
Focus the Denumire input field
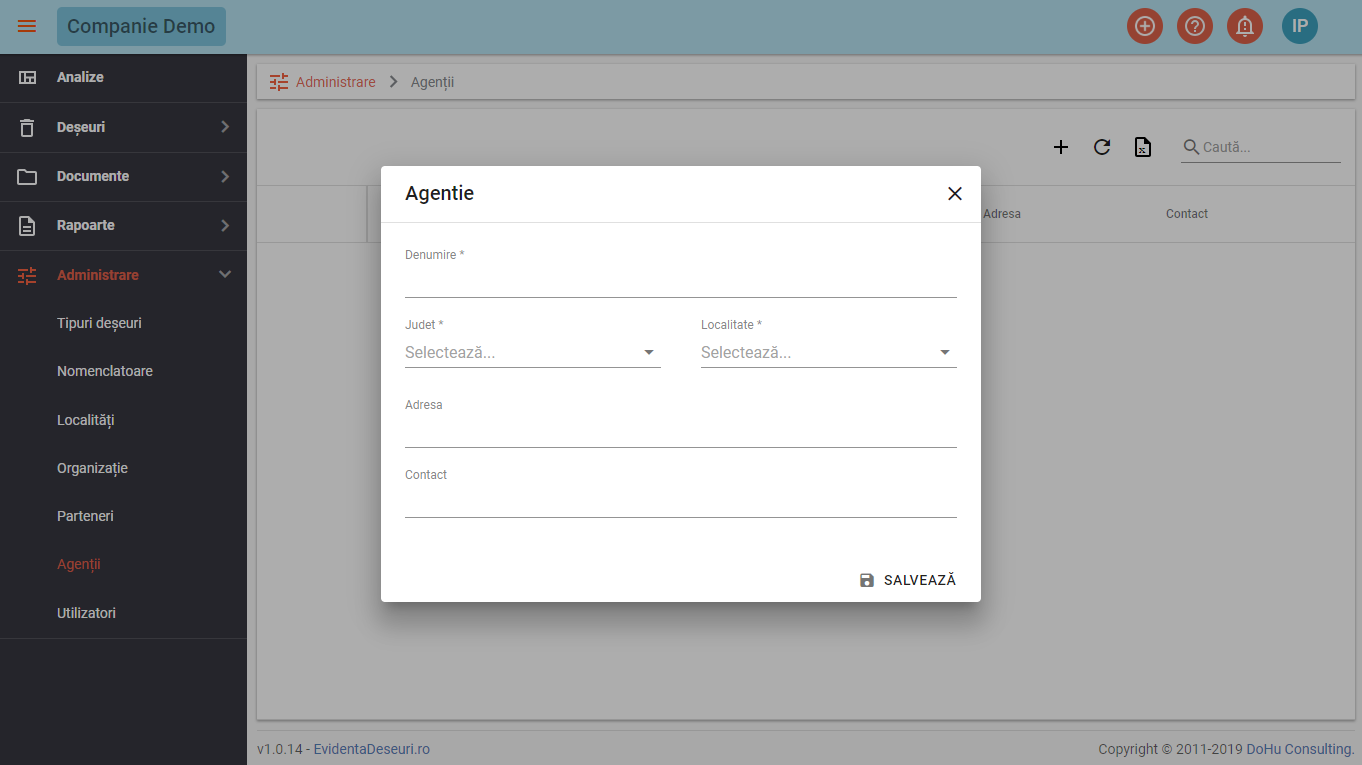681,283
